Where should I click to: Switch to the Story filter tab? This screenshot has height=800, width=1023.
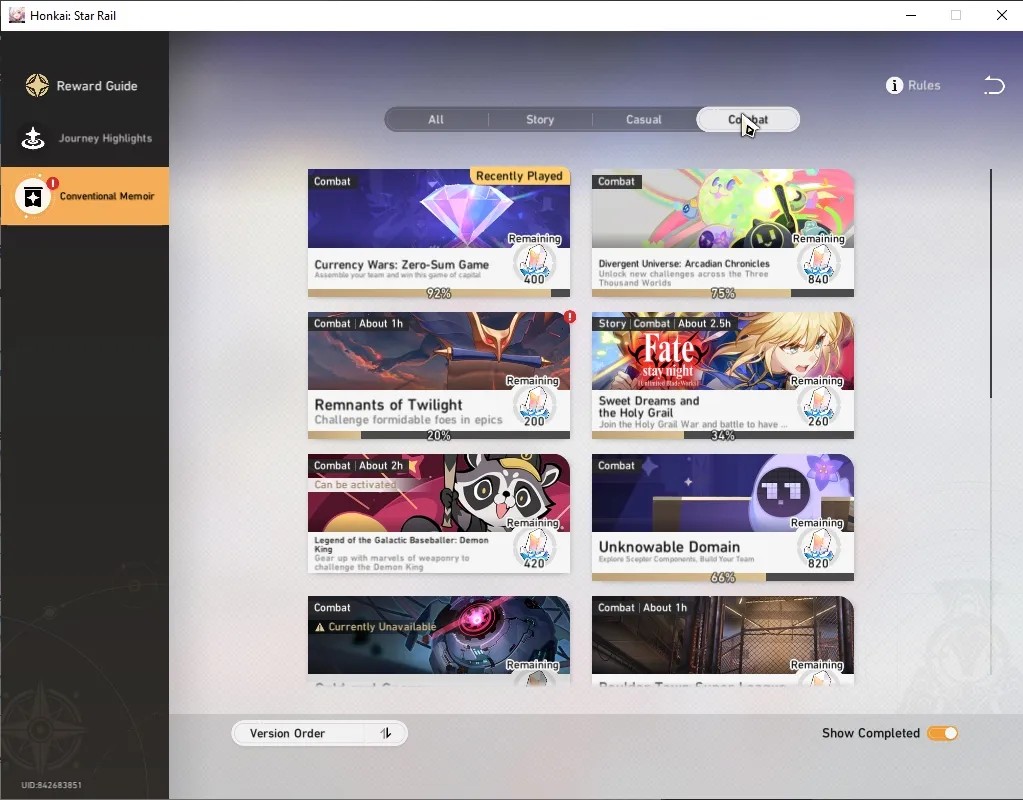pyautogui.click(x=540, y=119)
